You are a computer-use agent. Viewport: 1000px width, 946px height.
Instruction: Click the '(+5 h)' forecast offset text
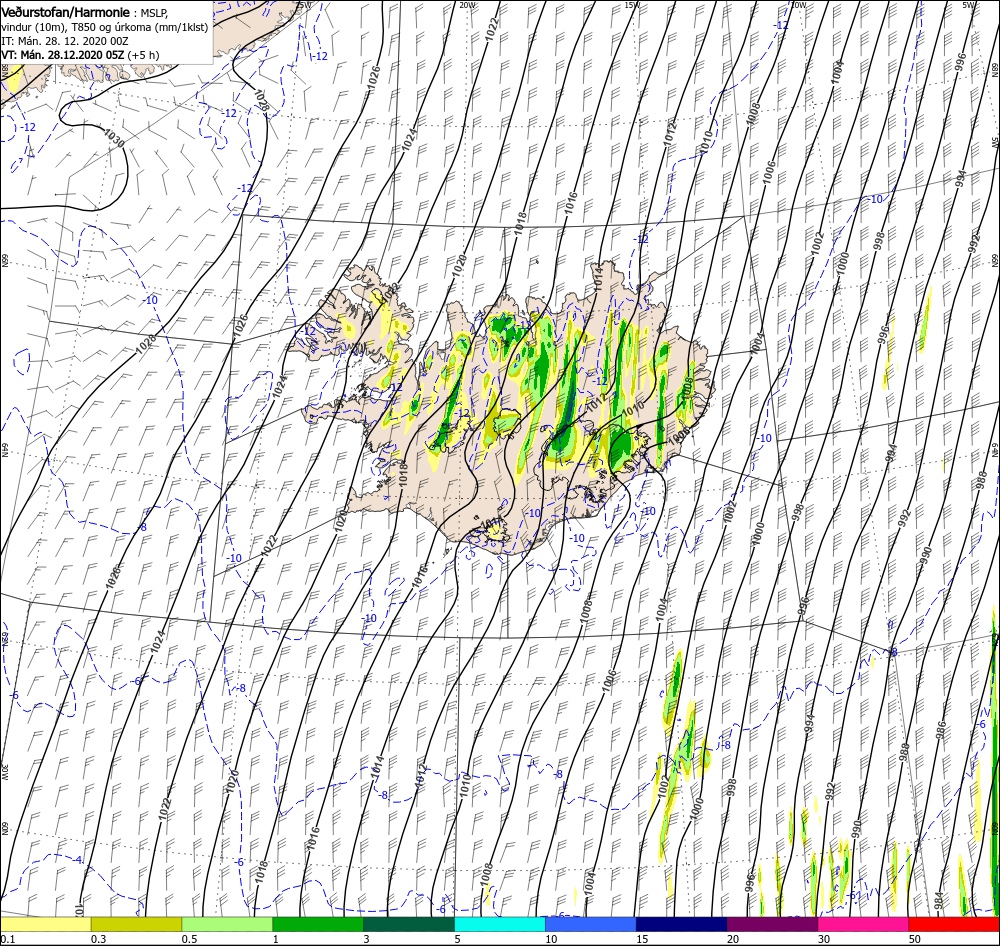coord(143,55)
